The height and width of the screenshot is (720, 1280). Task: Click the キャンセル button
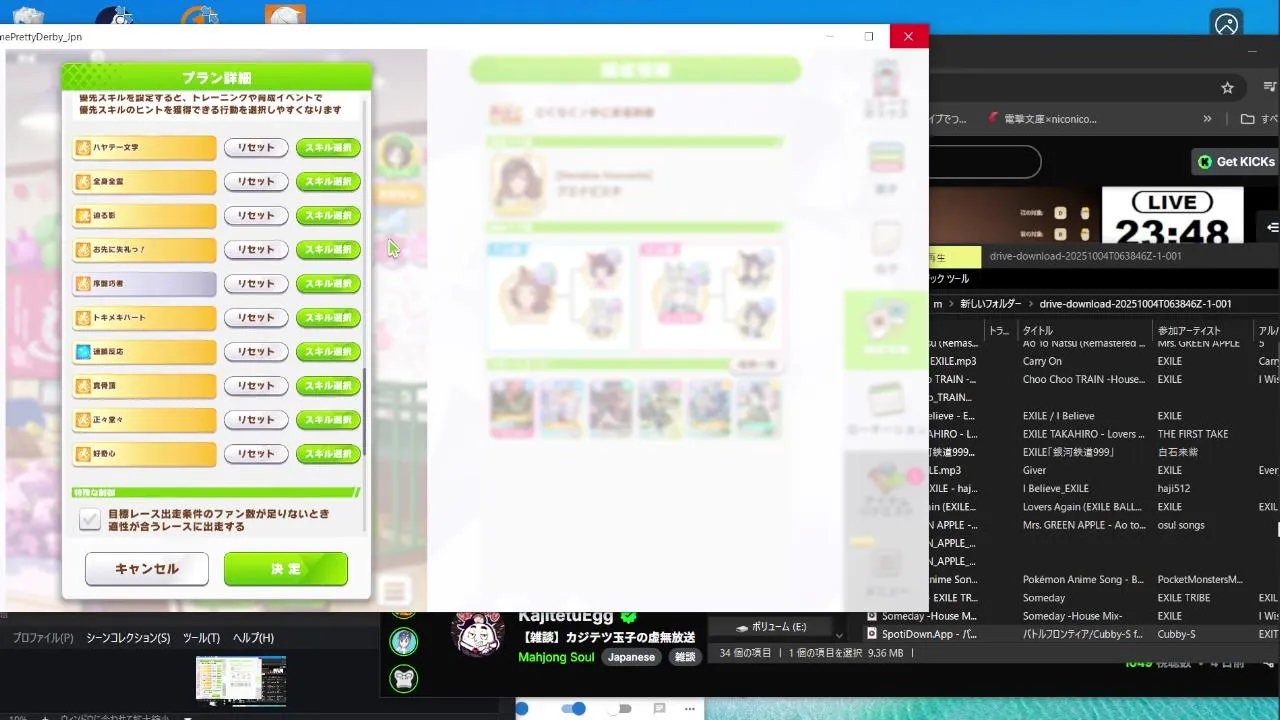(147, 569)
